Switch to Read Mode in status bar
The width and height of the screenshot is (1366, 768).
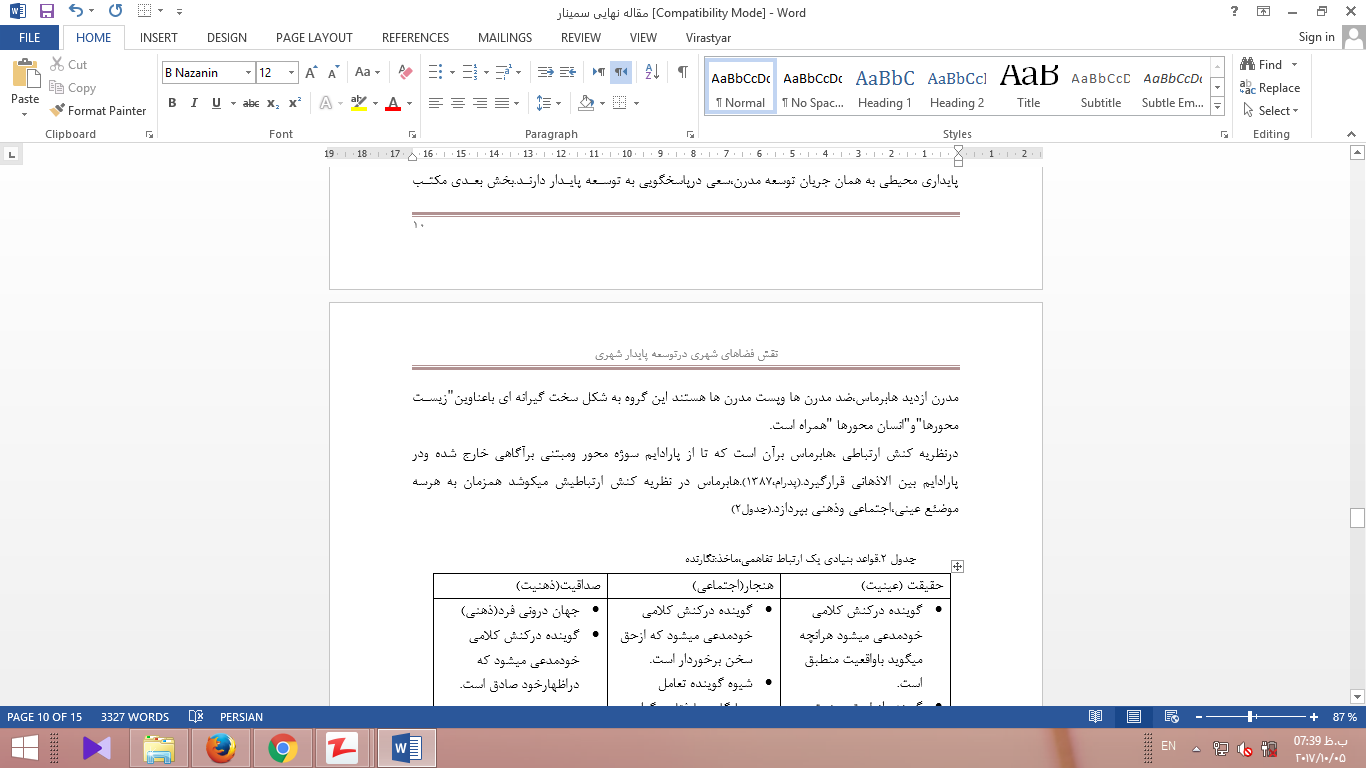point(1096,717)
